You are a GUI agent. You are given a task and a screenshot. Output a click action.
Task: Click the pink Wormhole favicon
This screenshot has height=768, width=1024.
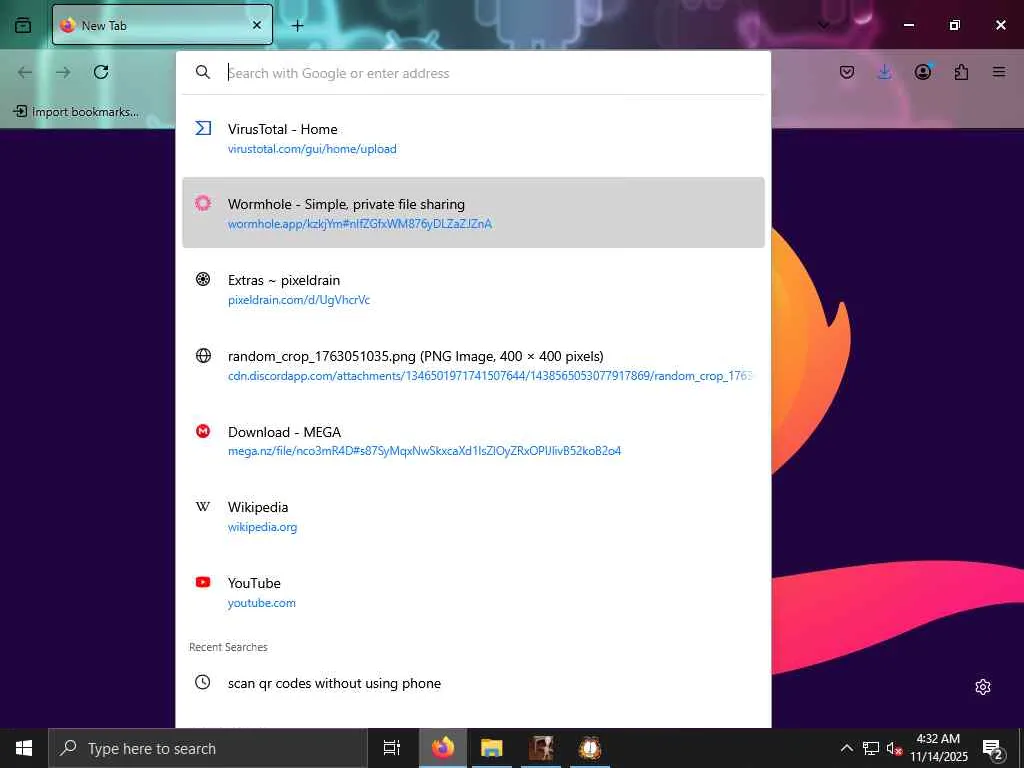click(203, 203)
